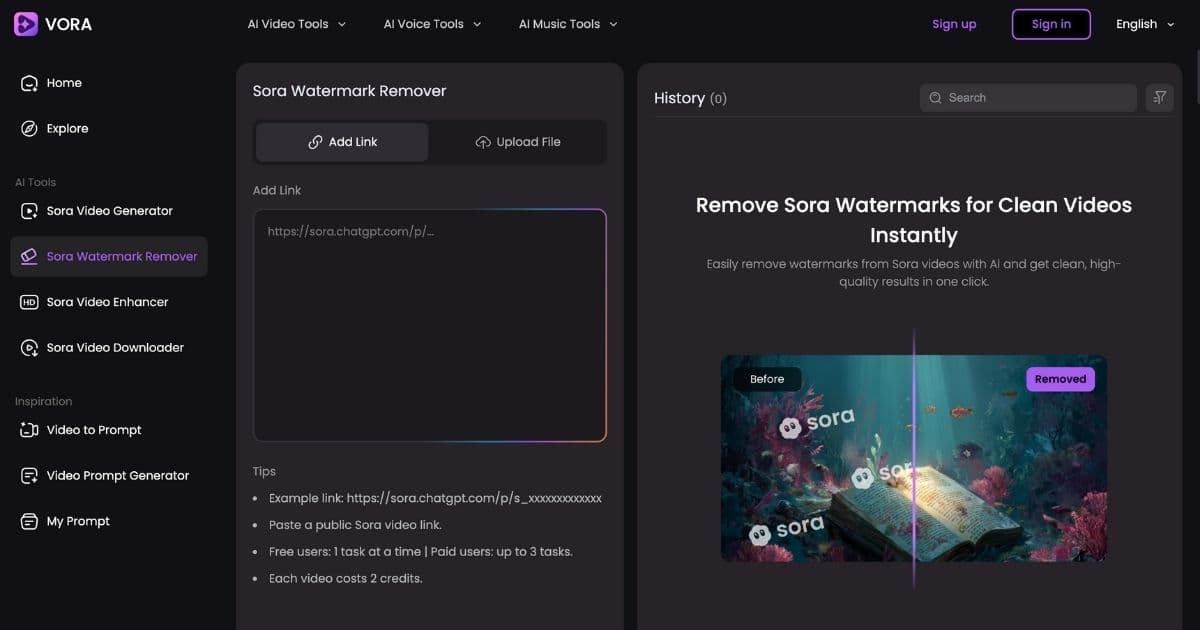Open the AI Music Tools menu
This screenshot has width=1200, height=630.
[x=566, y=23]
